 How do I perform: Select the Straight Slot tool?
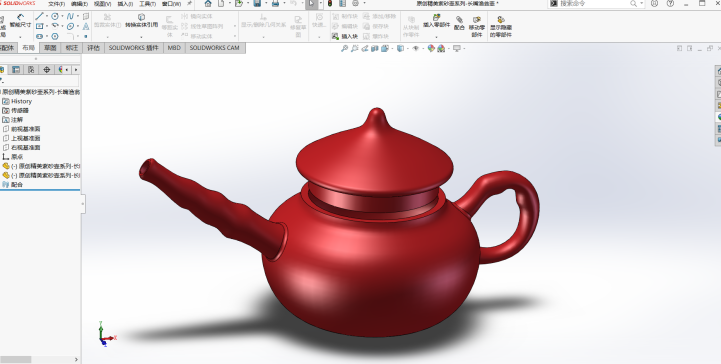click(40, 36)
